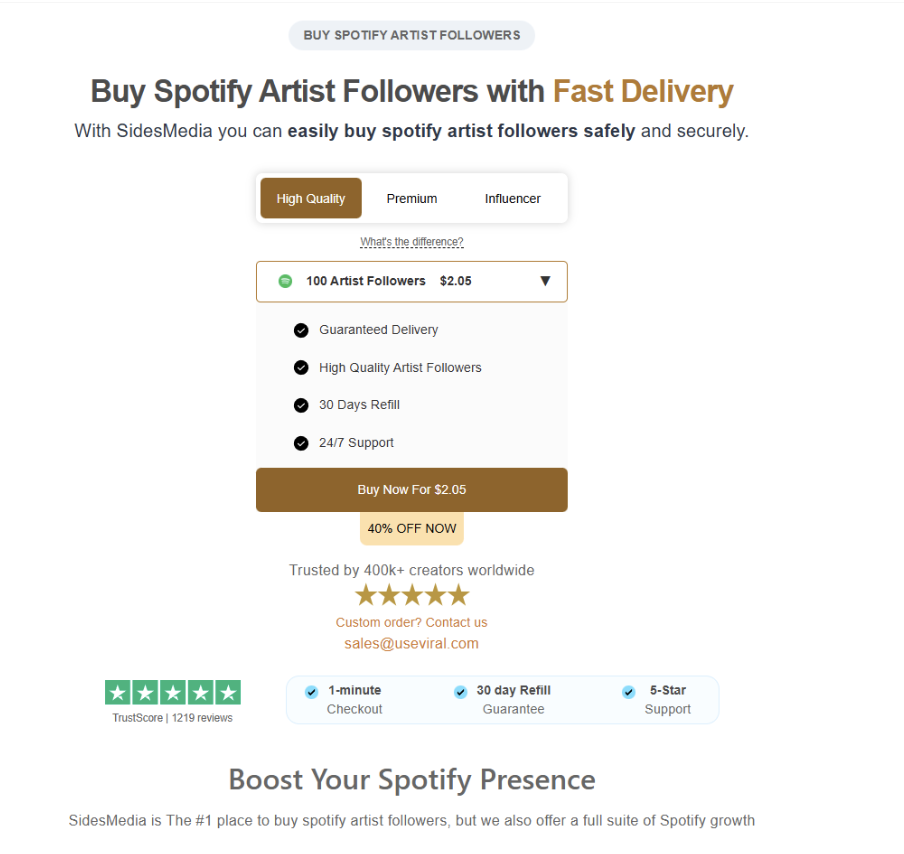Select the High Quality tab
Image resolution: width=904 pixels, height=854 pixels.
311,198
